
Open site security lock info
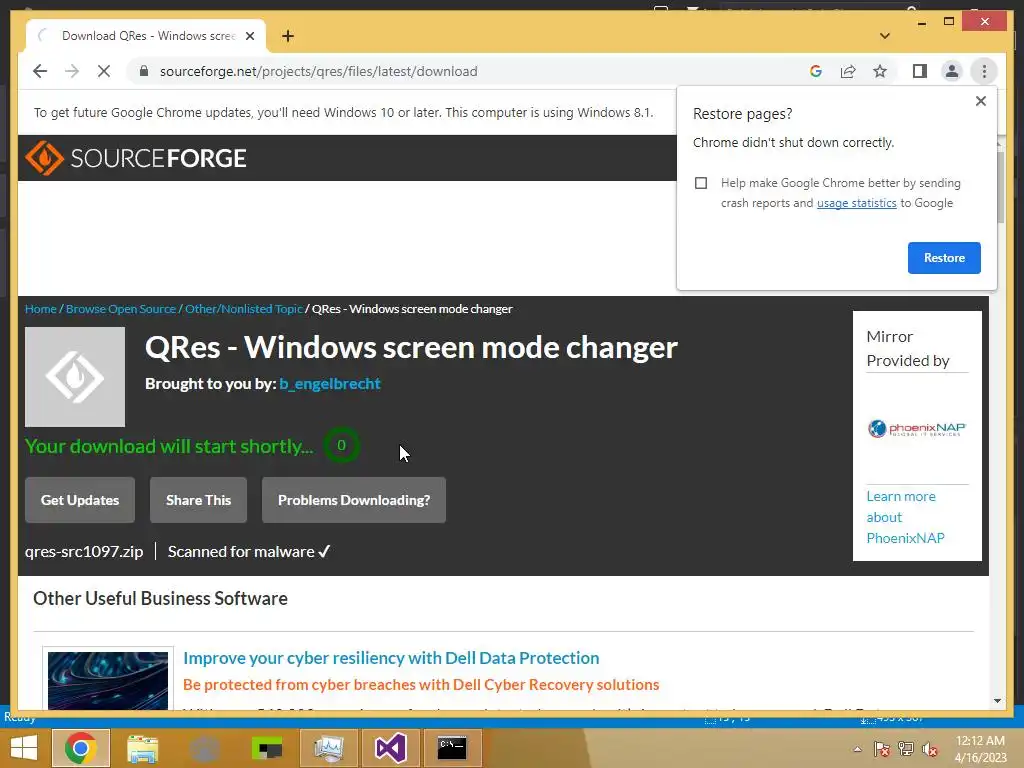144,71
